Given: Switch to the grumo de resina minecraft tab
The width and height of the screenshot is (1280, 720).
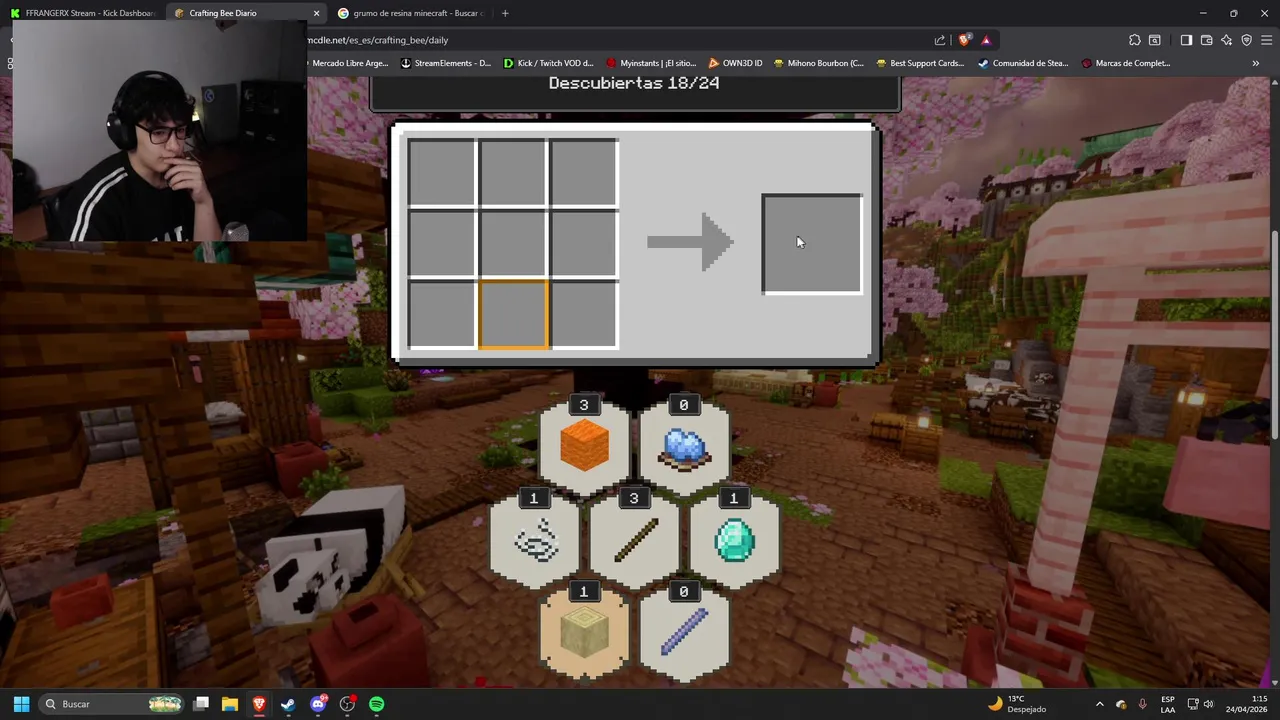Looking at the screenshot, I should [410, 13].
